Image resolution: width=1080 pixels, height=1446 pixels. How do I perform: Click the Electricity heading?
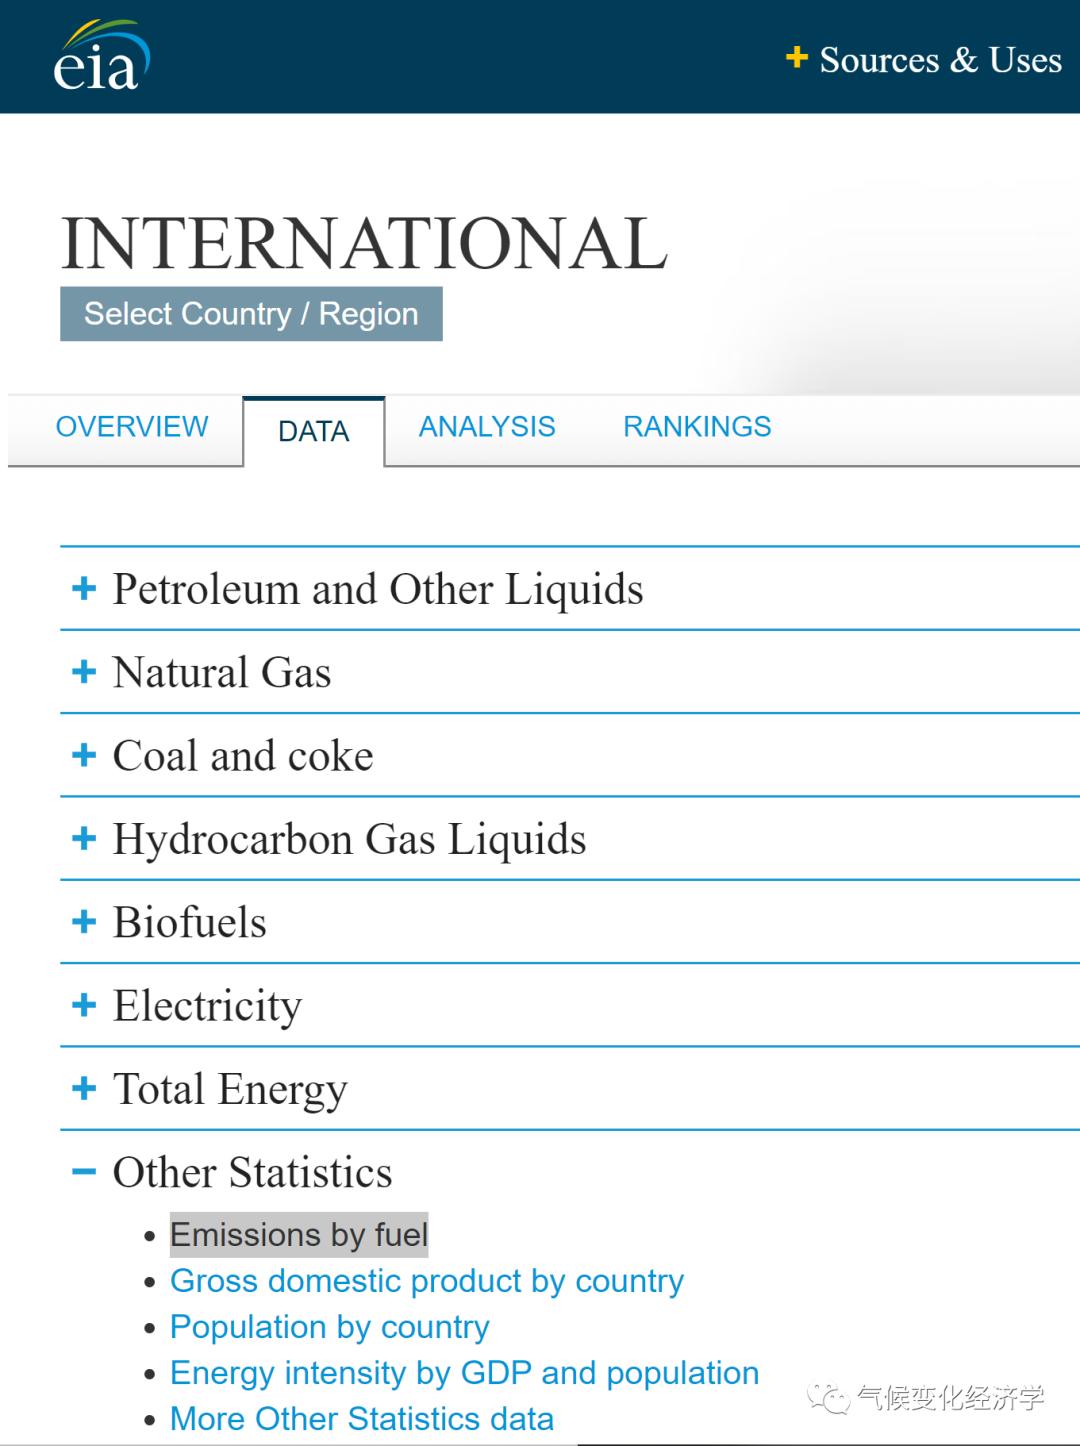click(x=207, y=1007)
